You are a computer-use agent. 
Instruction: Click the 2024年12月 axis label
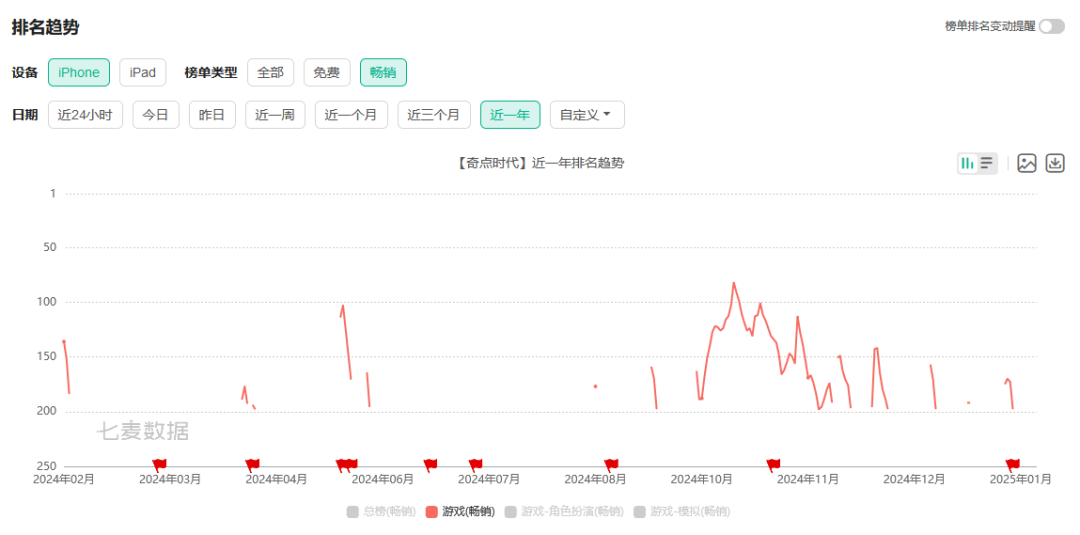click(914, 479)
